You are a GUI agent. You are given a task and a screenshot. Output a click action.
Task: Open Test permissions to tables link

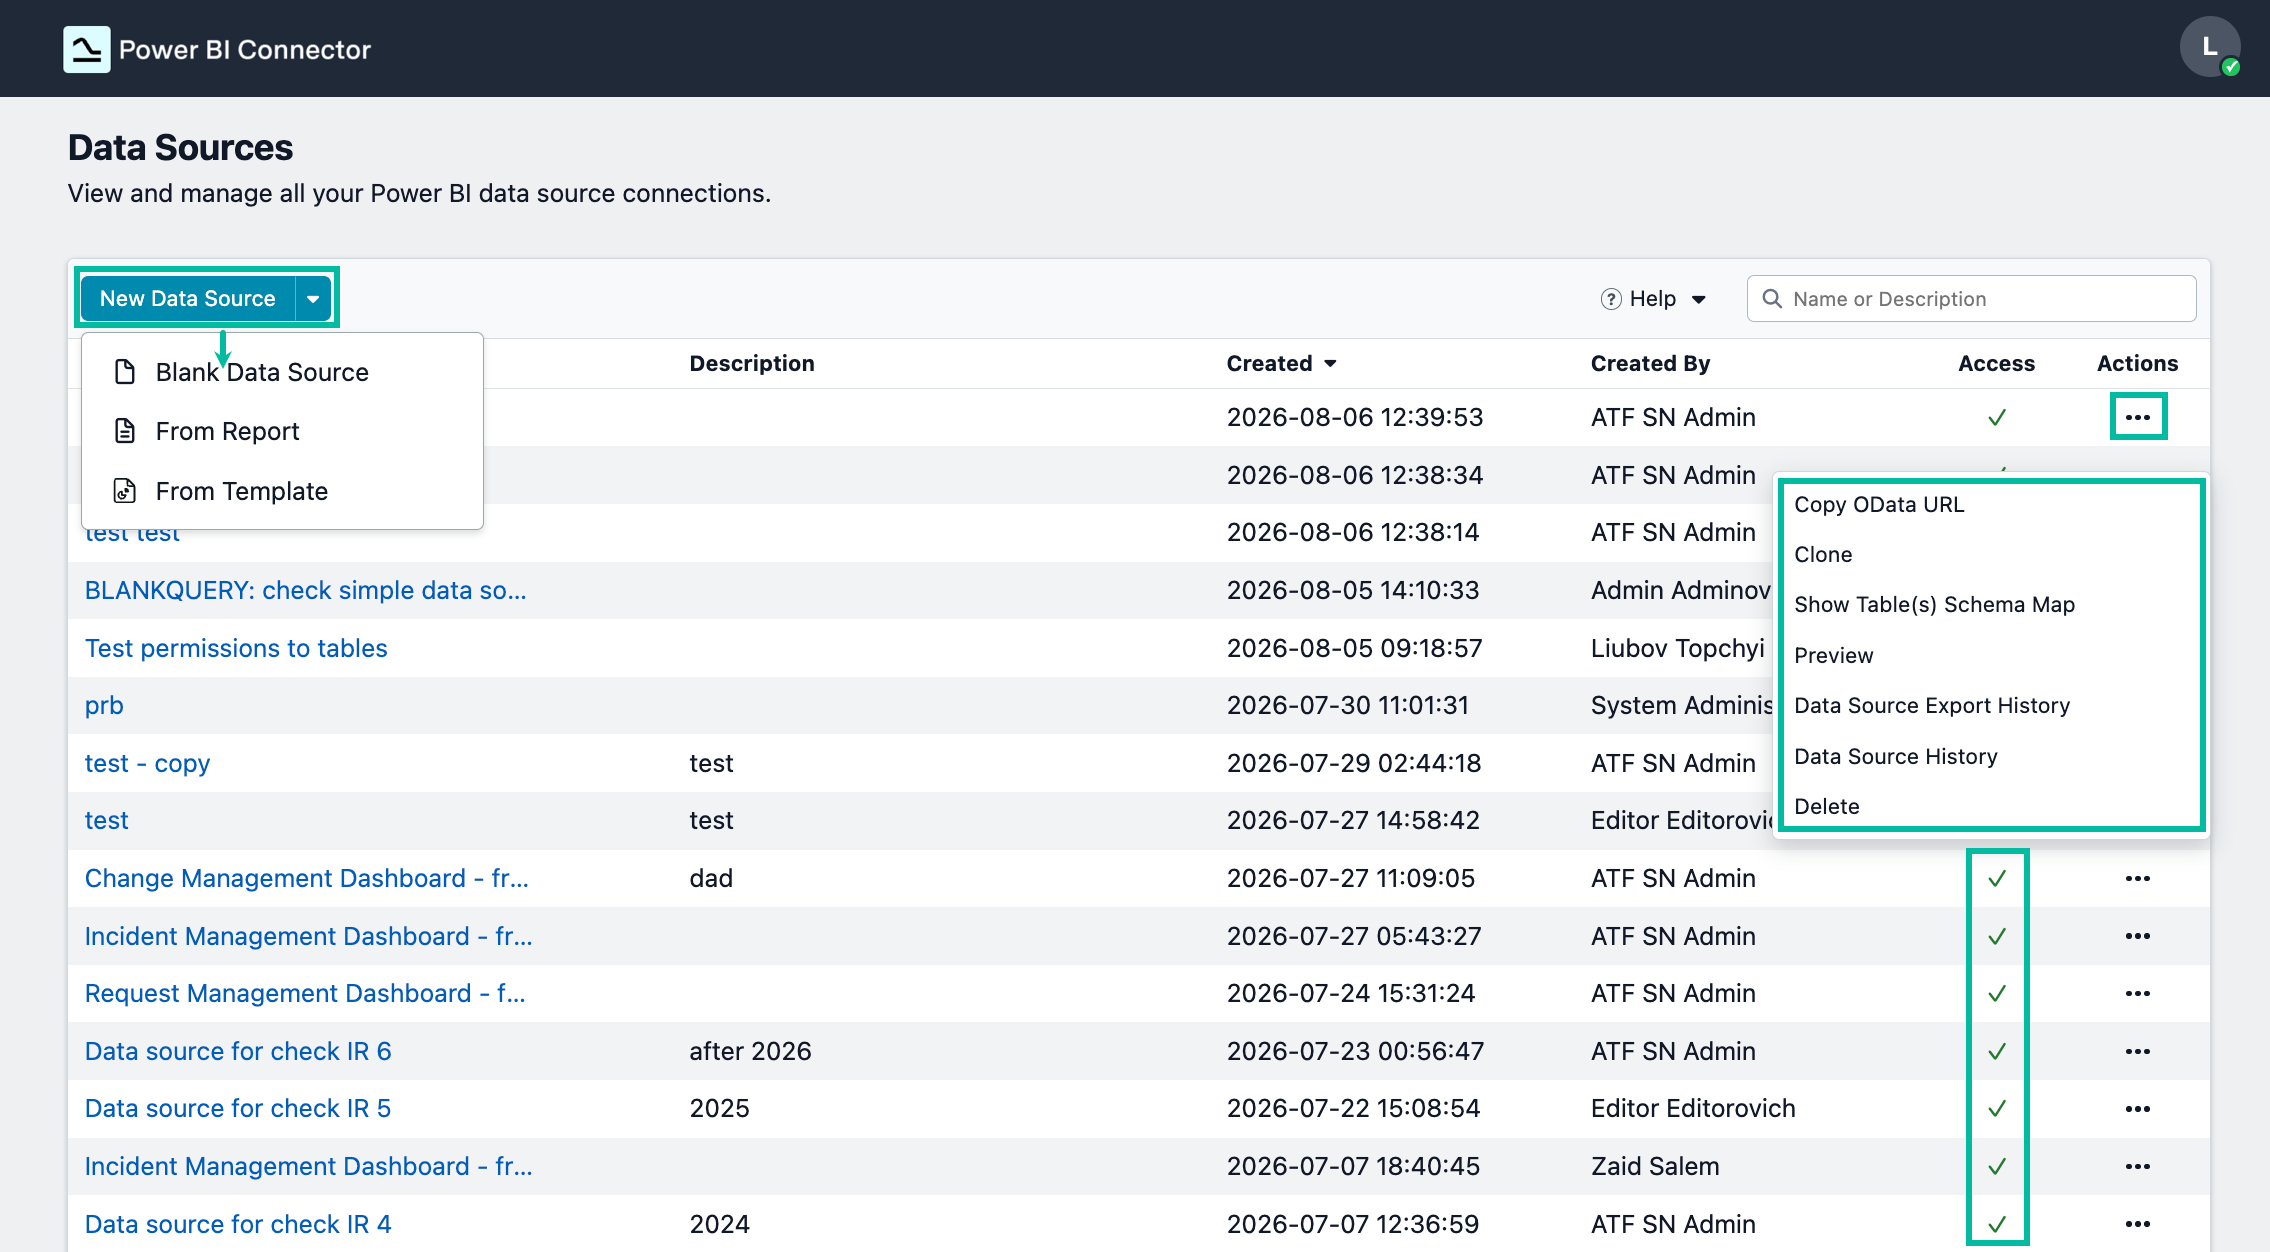[x=236, y=648]
